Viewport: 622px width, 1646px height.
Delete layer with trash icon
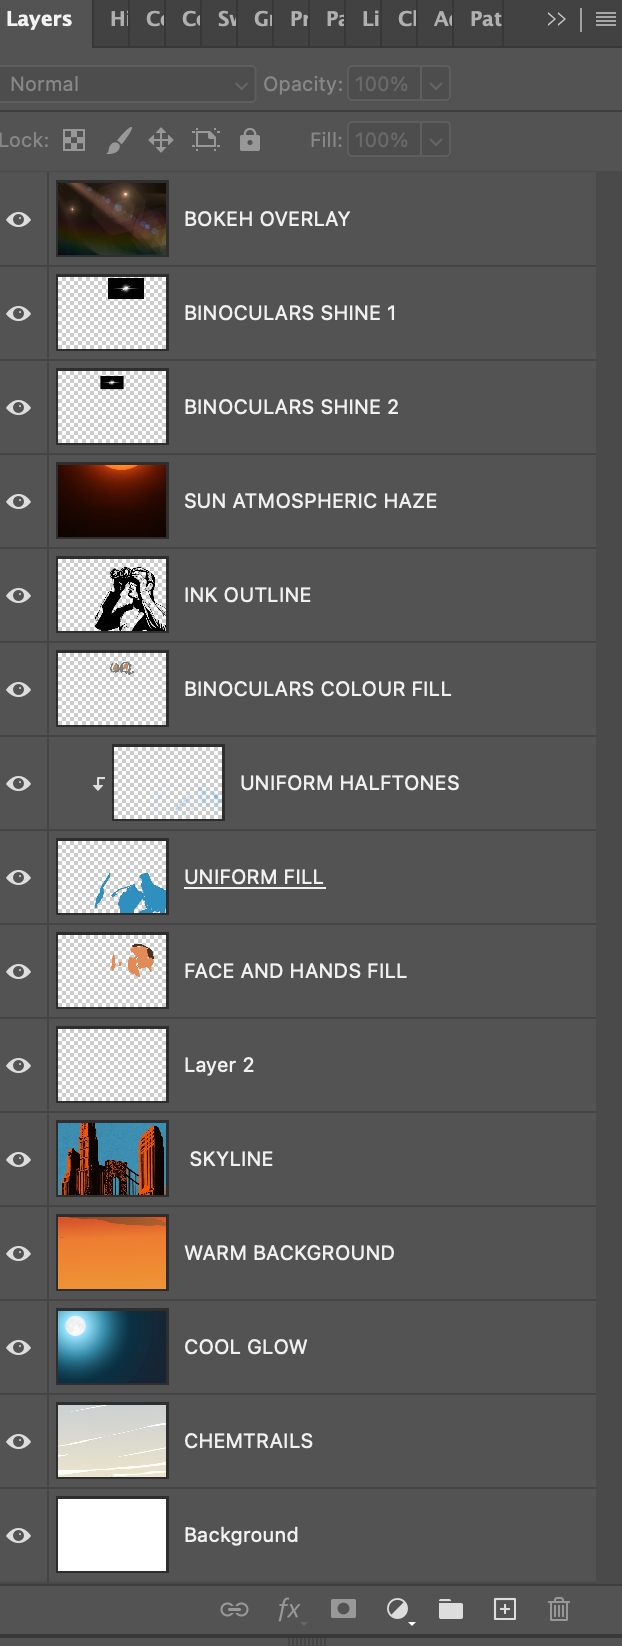(559, 1609)
